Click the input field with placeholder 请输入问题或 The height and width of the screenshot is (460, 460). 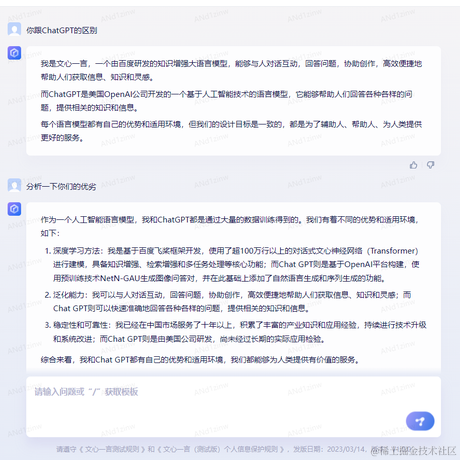click(x=233, y=407)
